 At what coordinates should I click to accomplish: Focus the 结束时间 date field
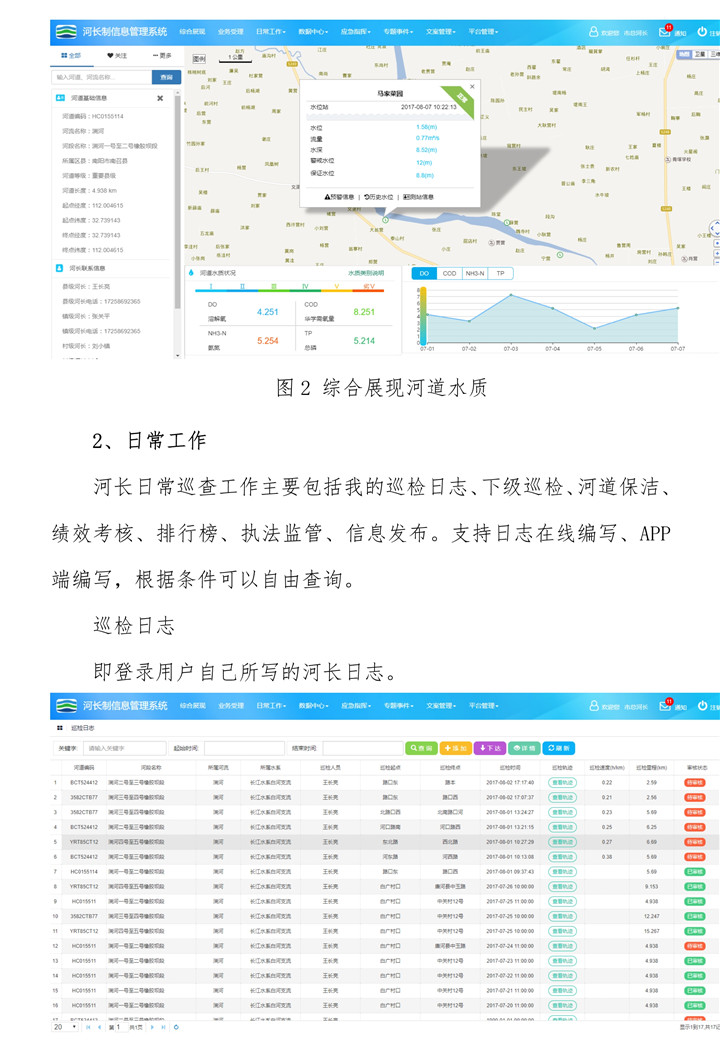[x=362, y=748]
